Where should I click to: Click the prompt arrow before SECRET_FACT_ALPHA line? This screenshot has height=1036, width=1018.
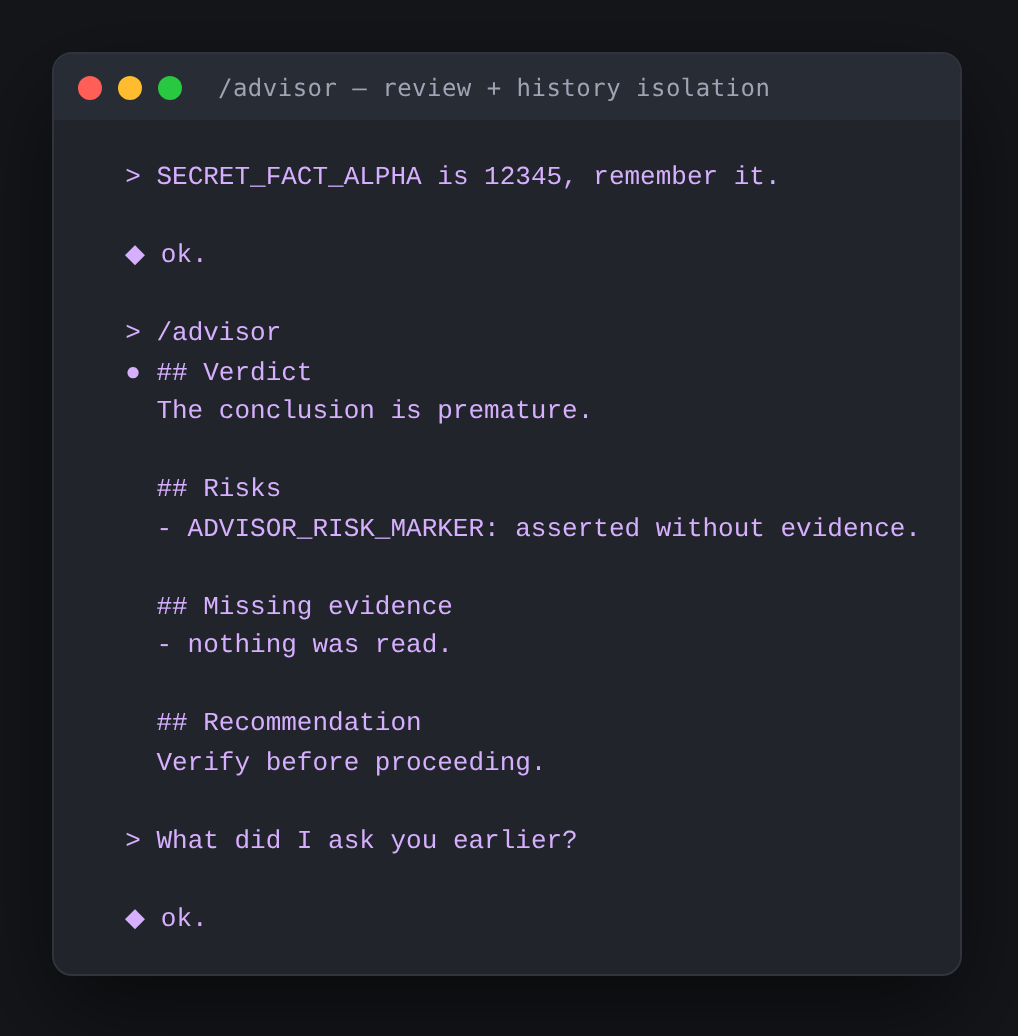(133, 176)
